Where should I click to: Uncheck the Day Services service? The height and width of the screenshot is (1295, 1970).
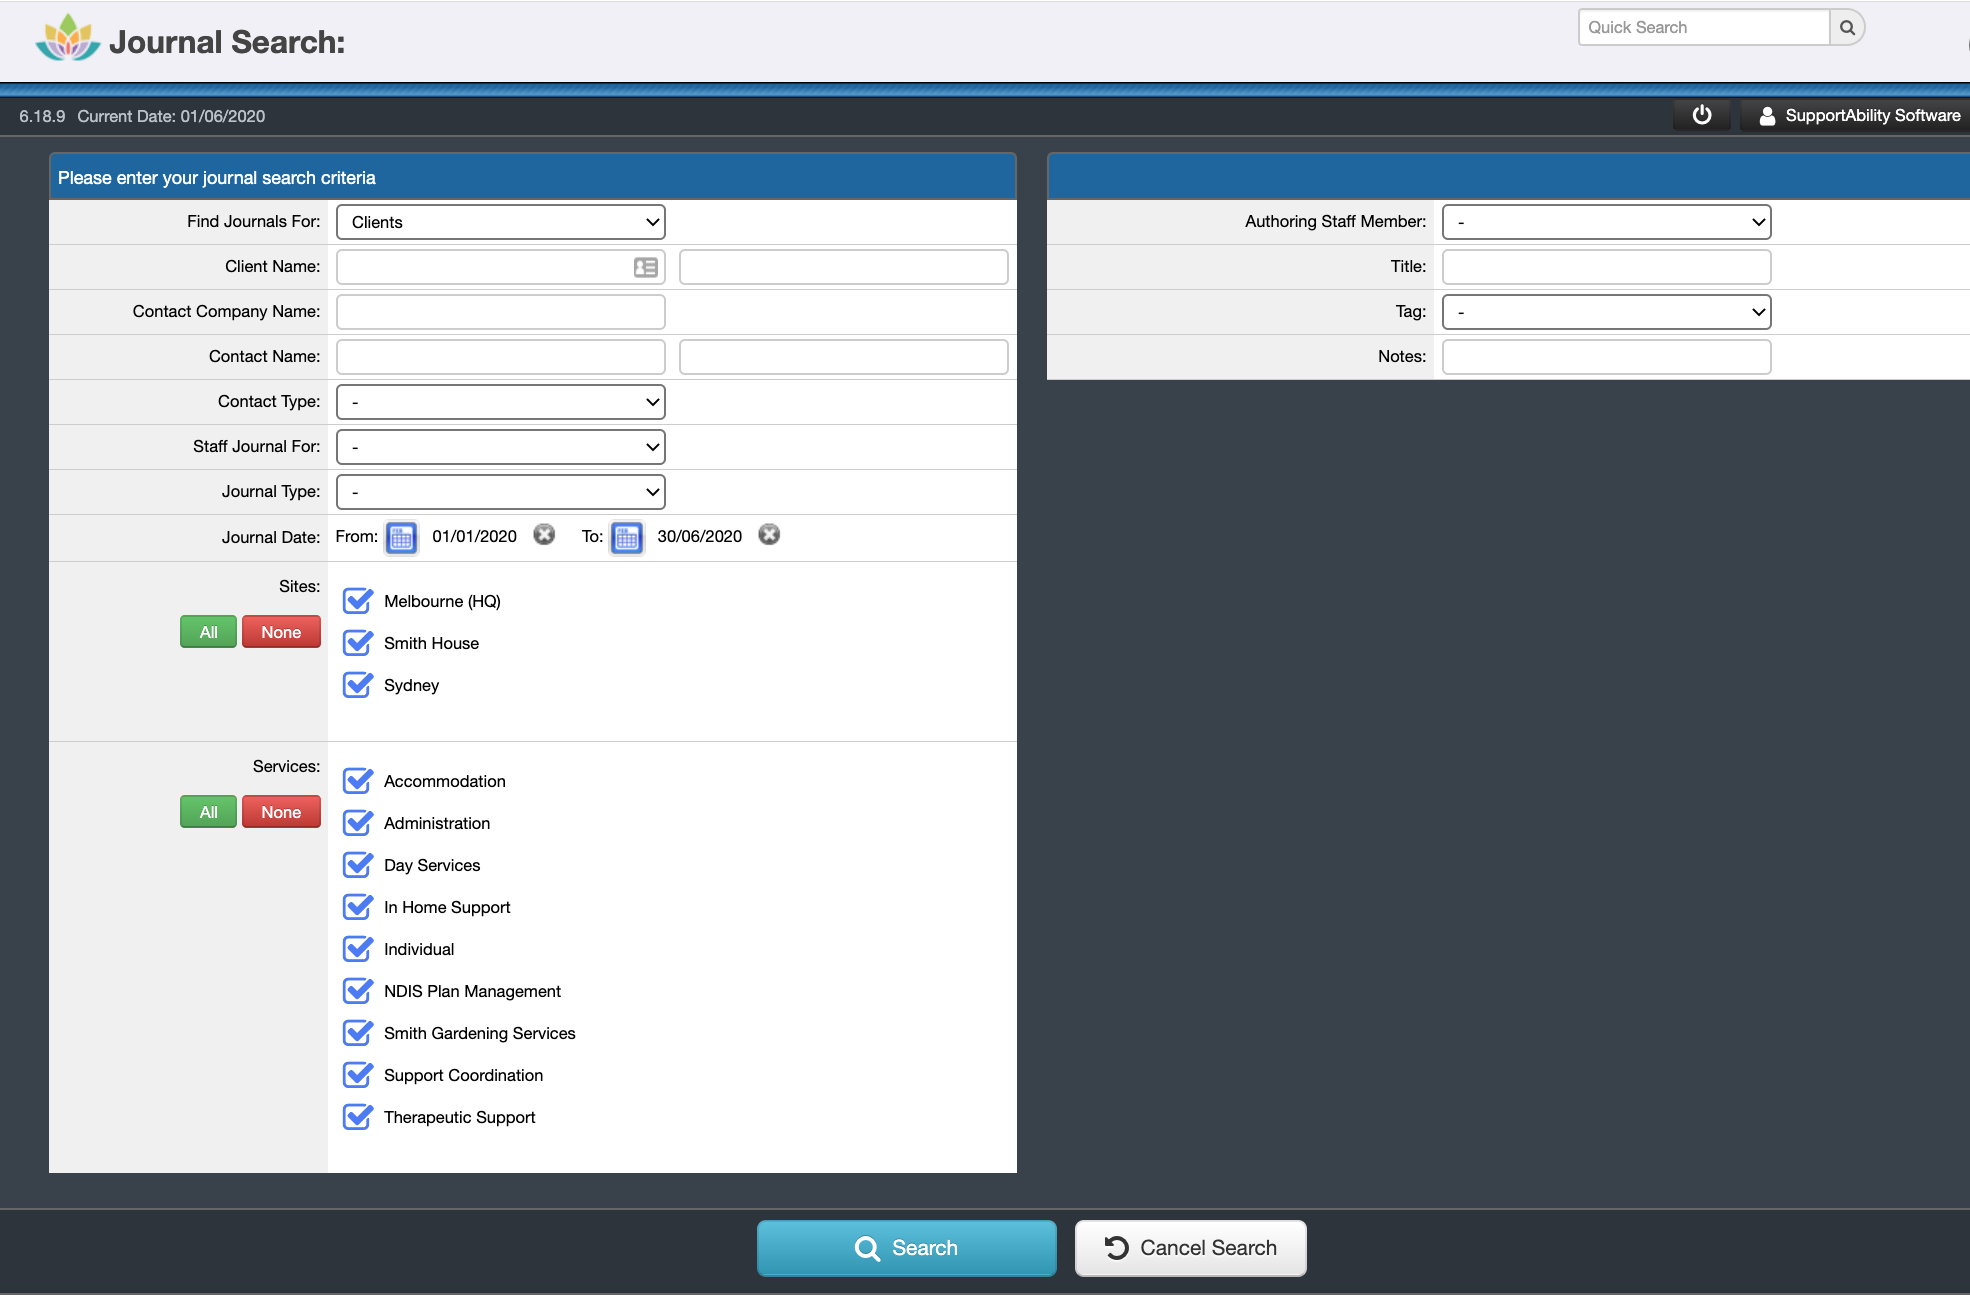[x=358, y=864]
